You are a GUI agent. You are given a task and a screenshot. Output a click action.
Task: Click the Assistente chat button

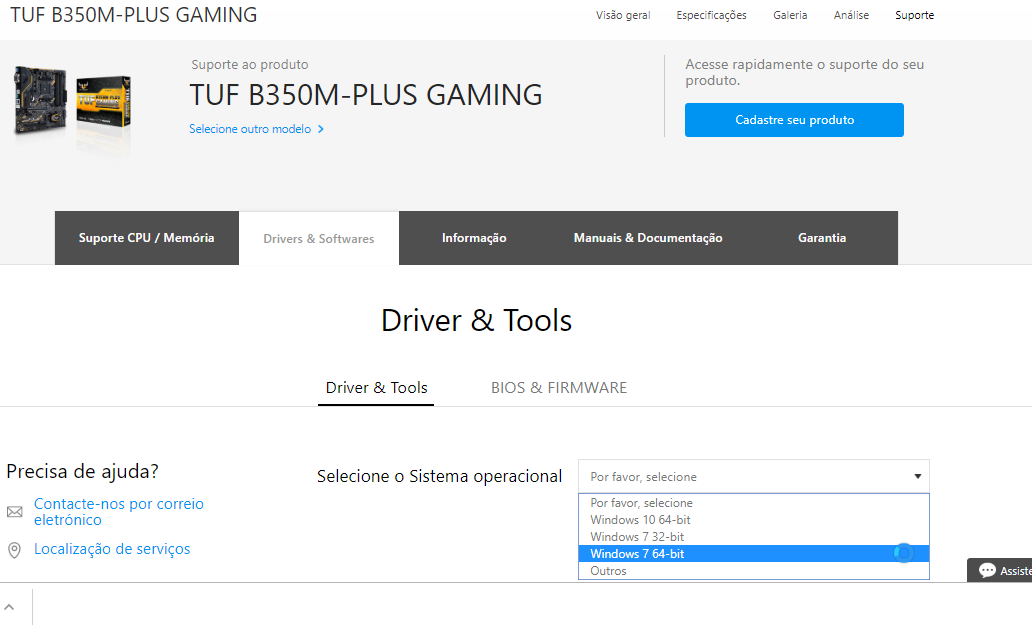pyautogui.click(x=1000, y=570)
